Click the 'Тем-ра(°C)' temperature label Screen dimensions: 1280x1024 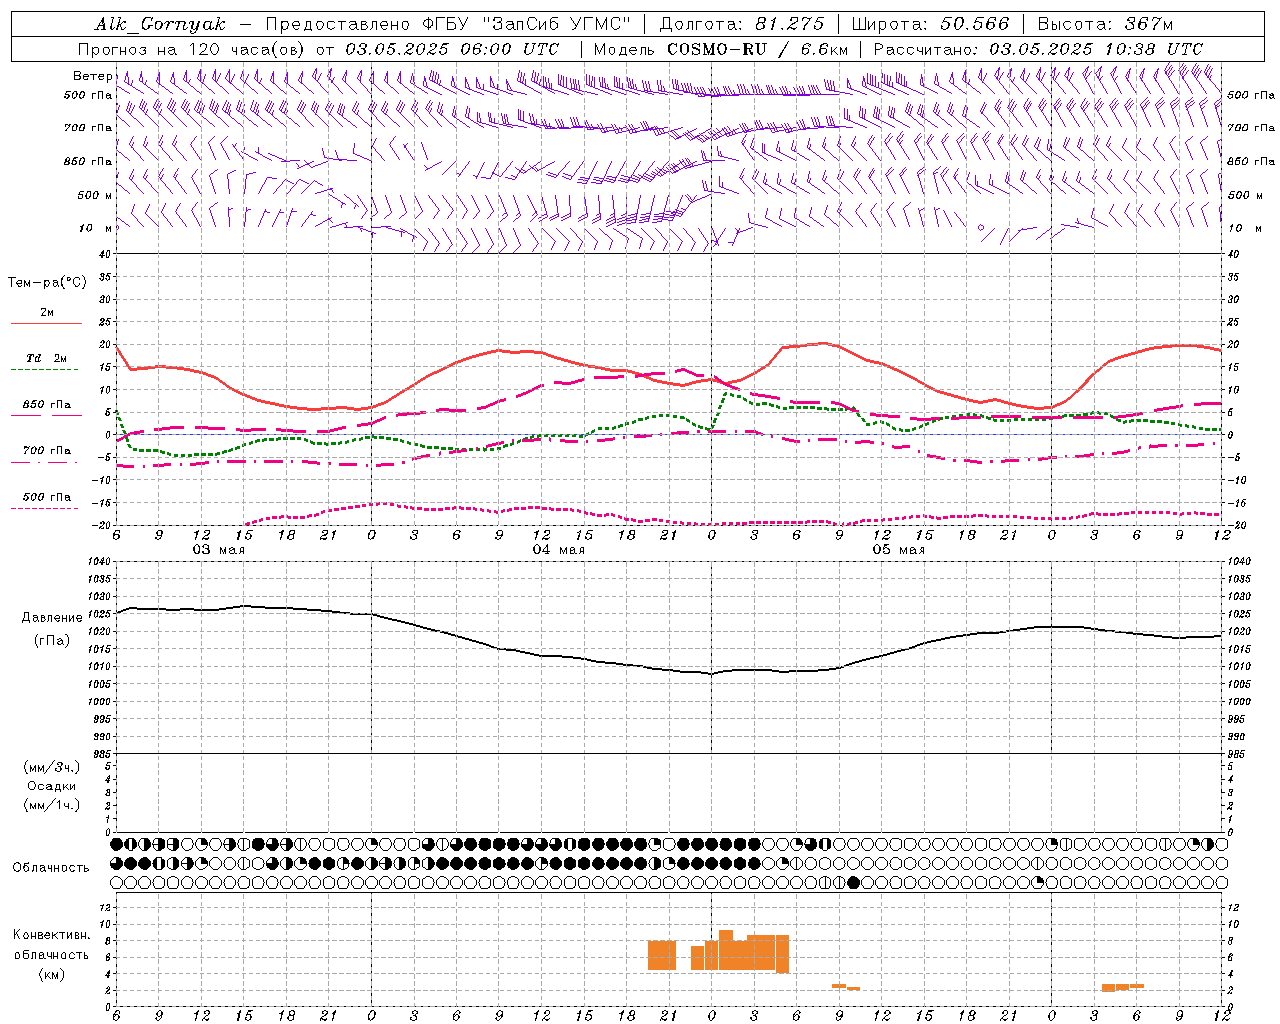tap(47, 283)
